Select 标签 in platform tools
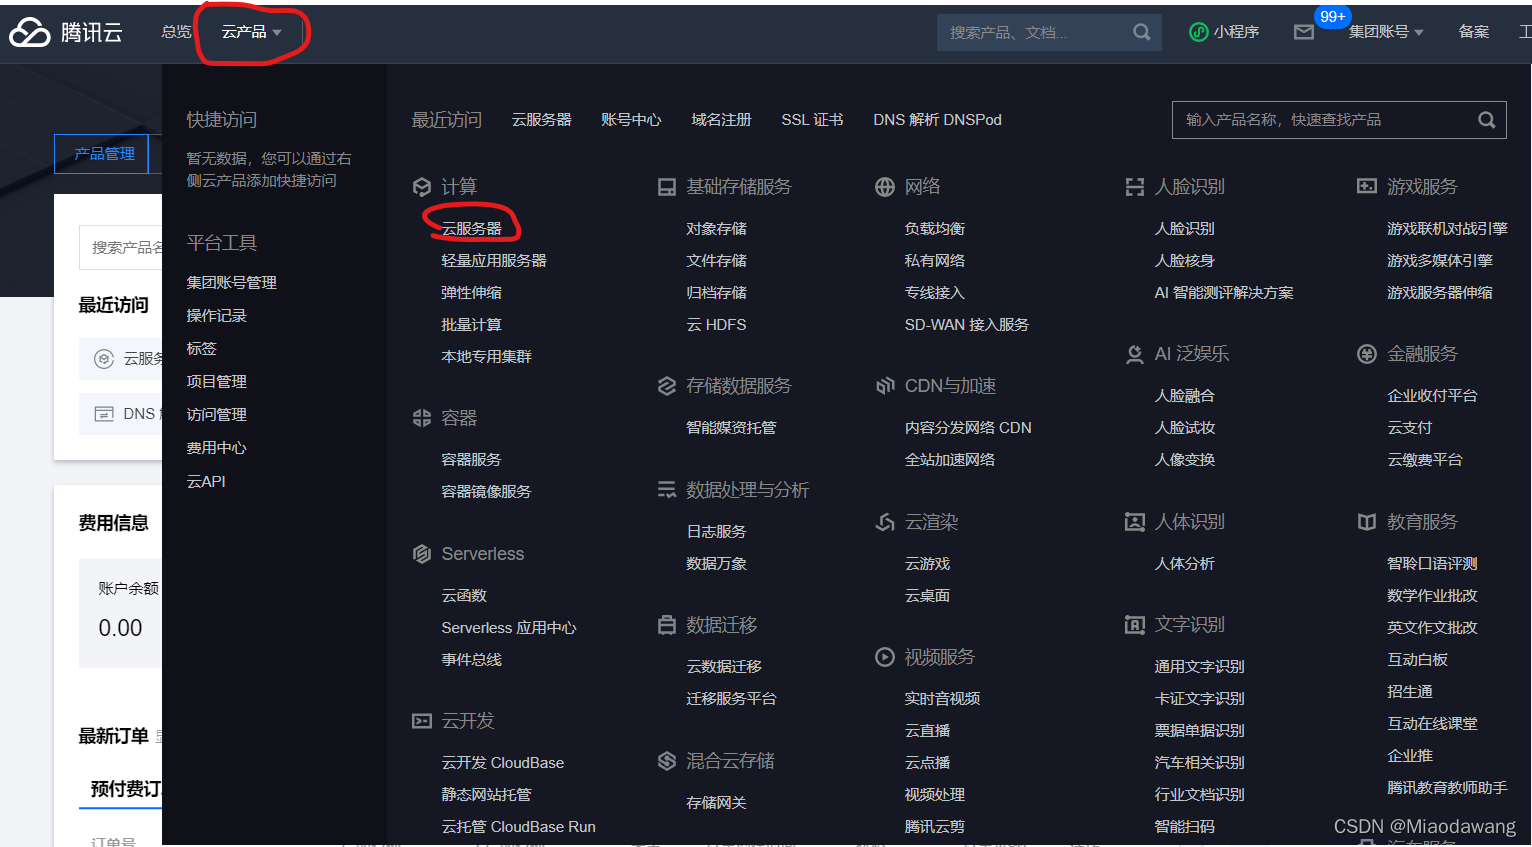Image resolution: width=1532 pixels, height=847 pixels. (x=202, y=349)
